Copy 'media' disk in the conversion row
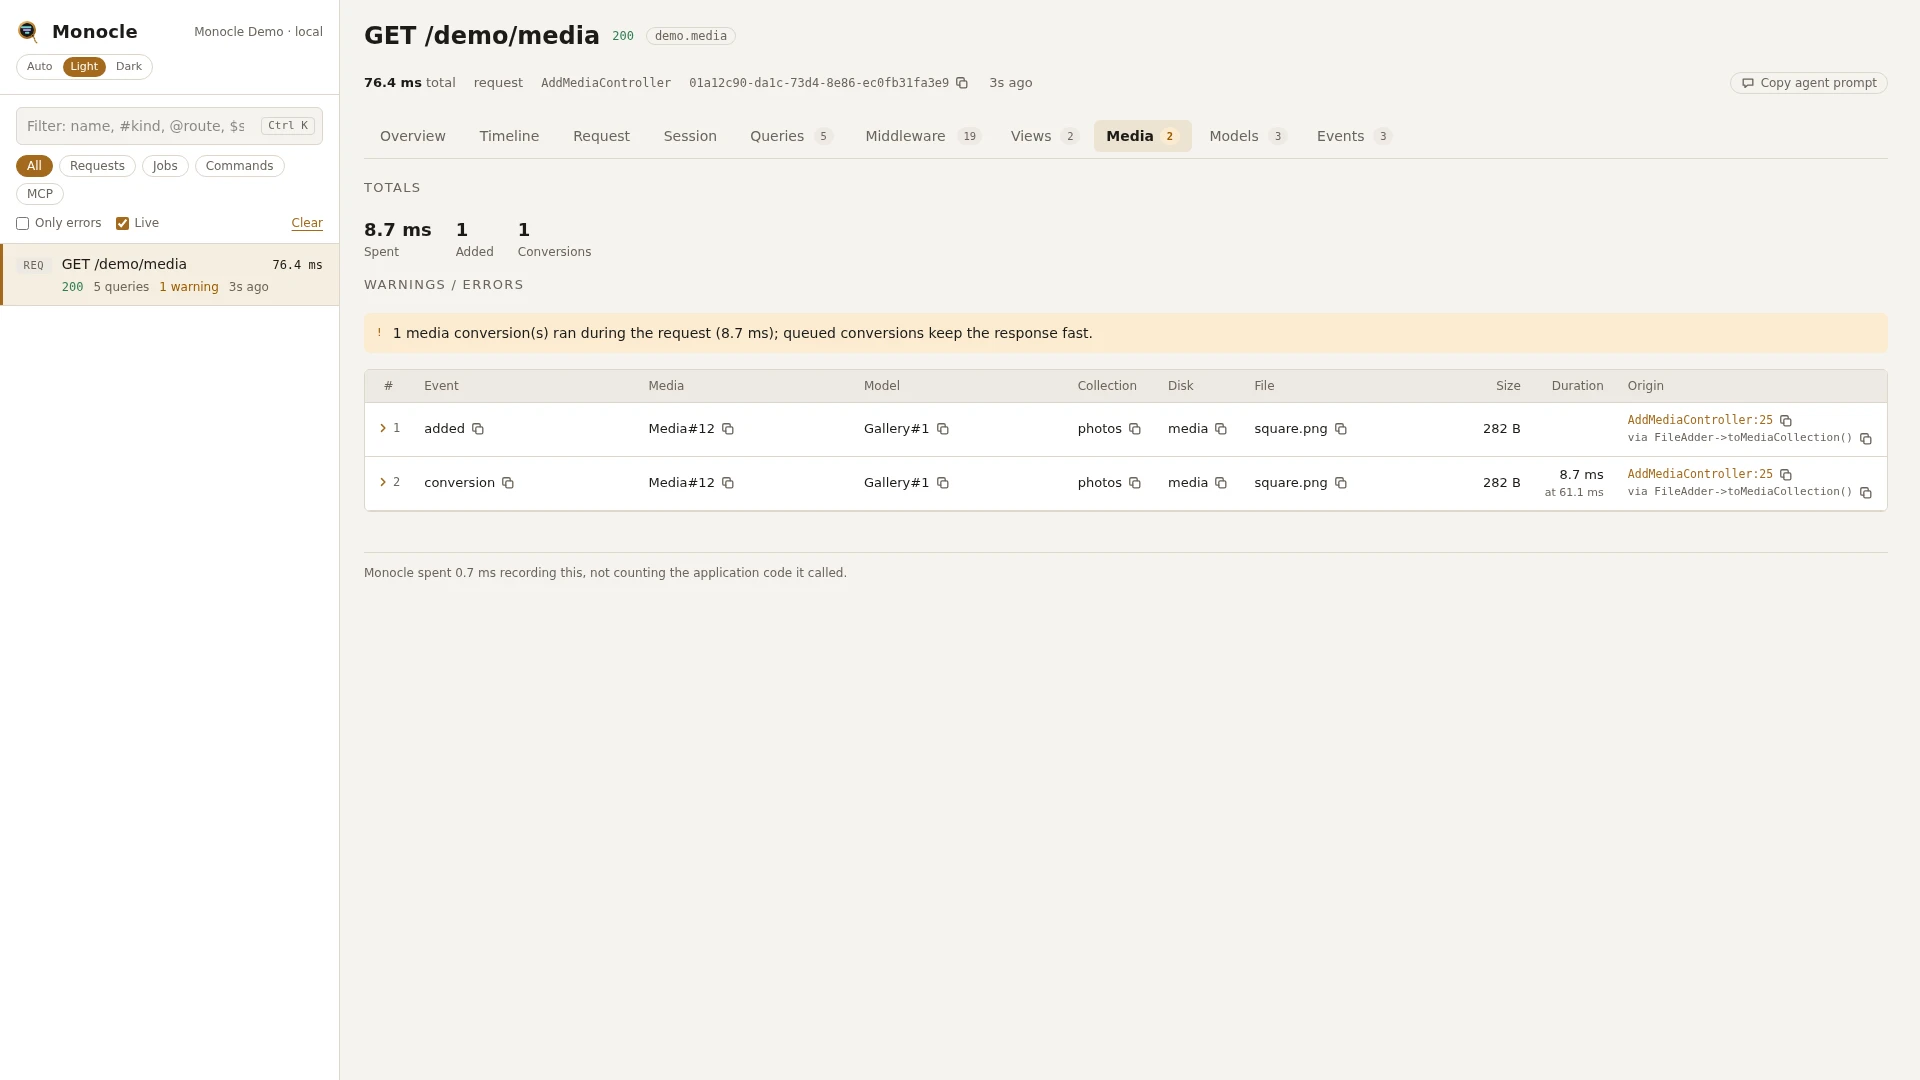The height and width of the screenshot is (1080, 1920). coord(1221,483)
